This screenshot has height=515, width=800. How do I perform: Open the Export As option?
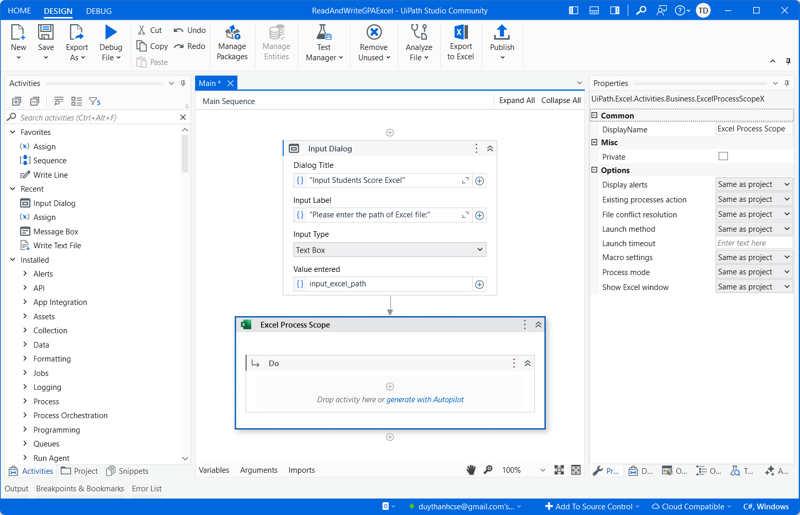77,42
